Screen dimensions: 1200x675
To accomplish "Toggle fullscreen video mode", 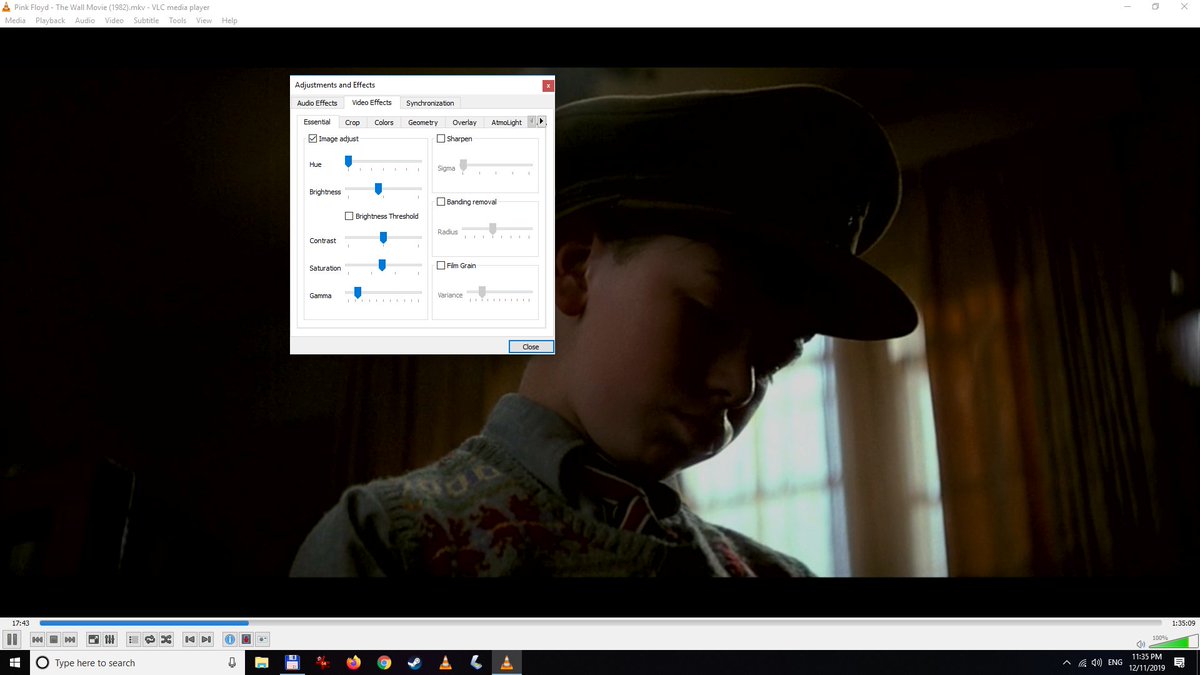I will [94, 639].
